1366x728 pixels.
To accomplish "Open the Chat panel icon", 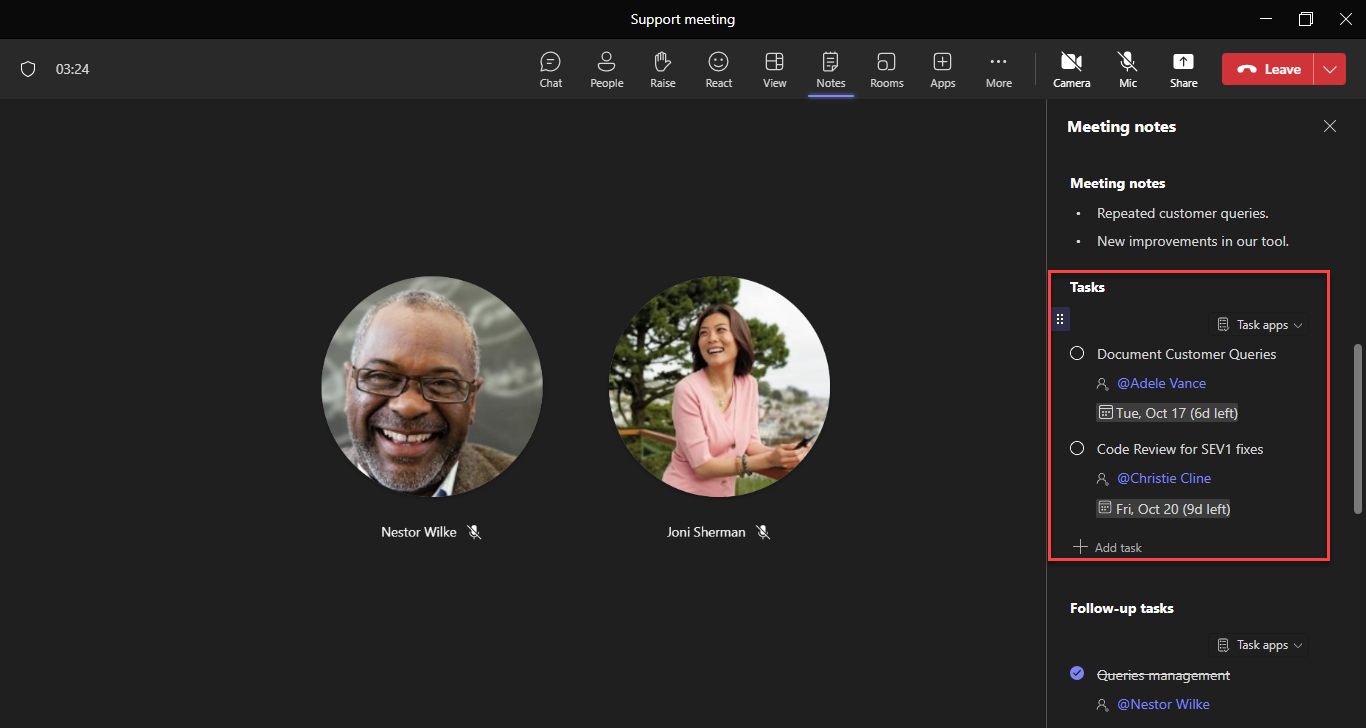I will pos(550,69).
